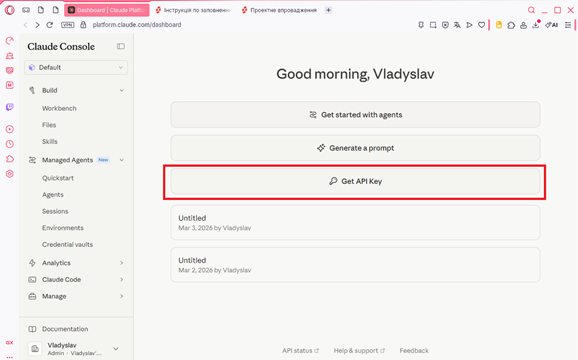Click Get started with agents button
The width and height of the screenshot is (578, 360).
(x=355, y=115)
